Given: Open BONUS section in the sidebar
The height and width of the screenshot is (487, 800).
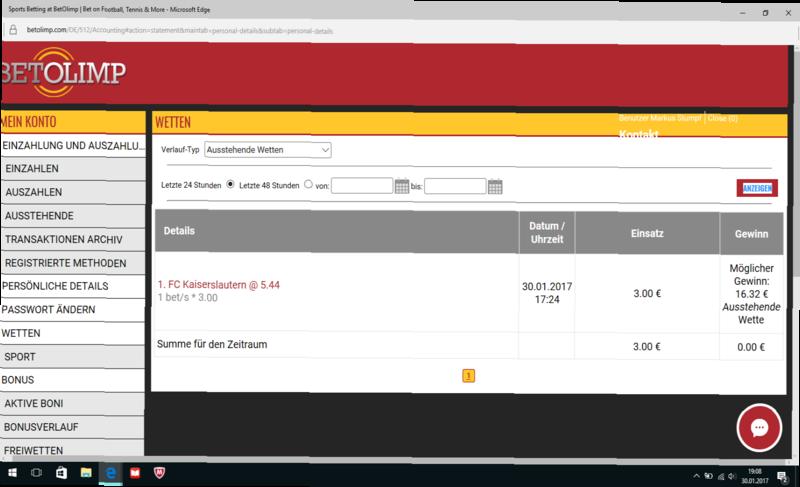Looking at the screenshot, I should 73,380.
